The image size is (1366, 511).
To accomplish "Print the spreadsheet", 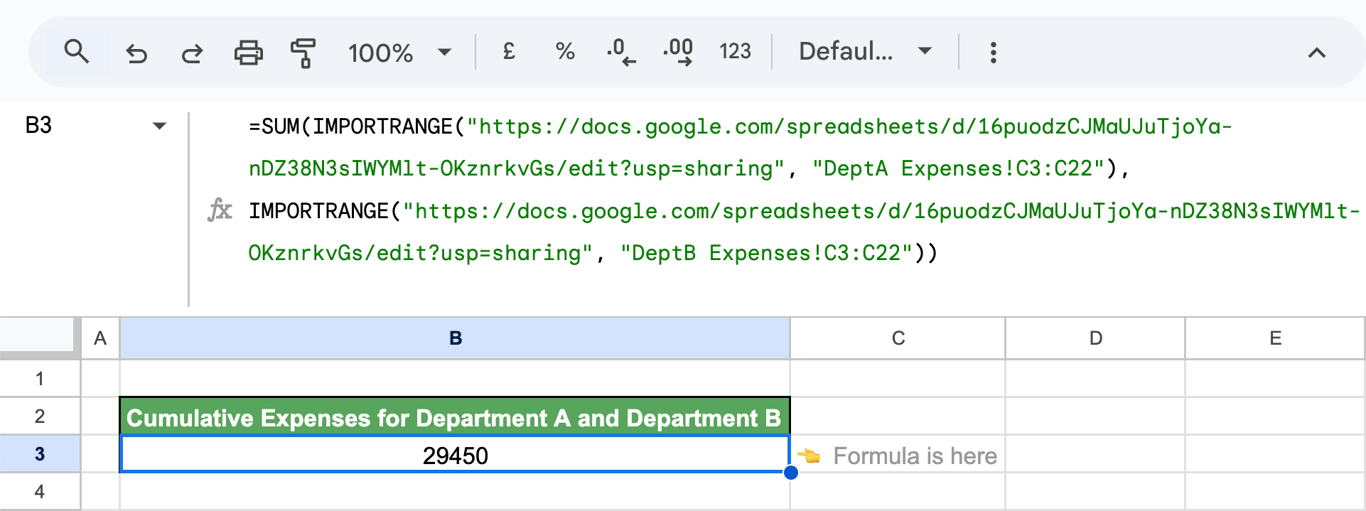I will 248,52.
